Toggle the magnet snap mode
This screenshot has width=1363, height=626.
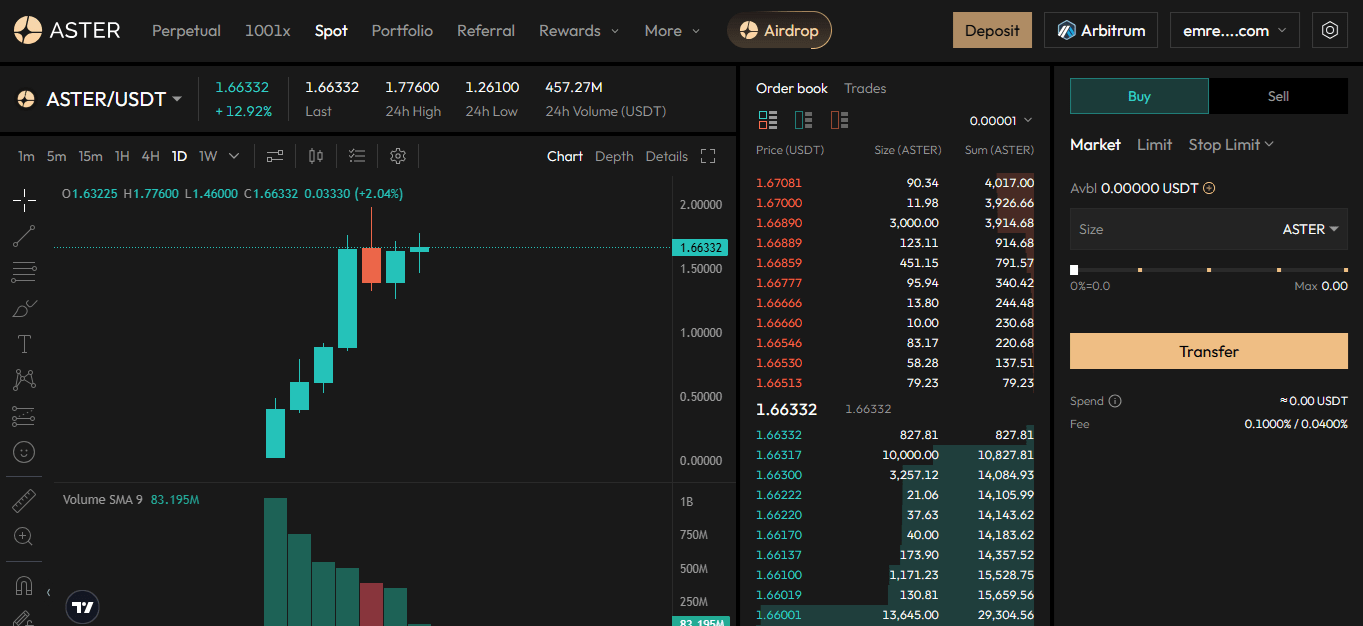(24, 586)
